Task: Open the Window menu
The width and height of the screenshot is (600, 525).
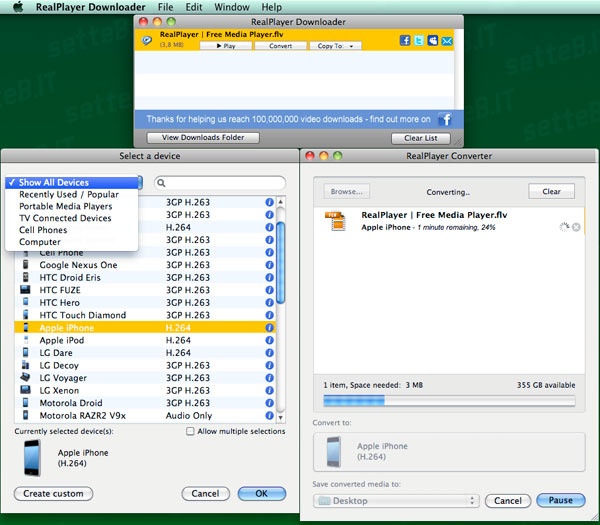Action: (232, 7)
